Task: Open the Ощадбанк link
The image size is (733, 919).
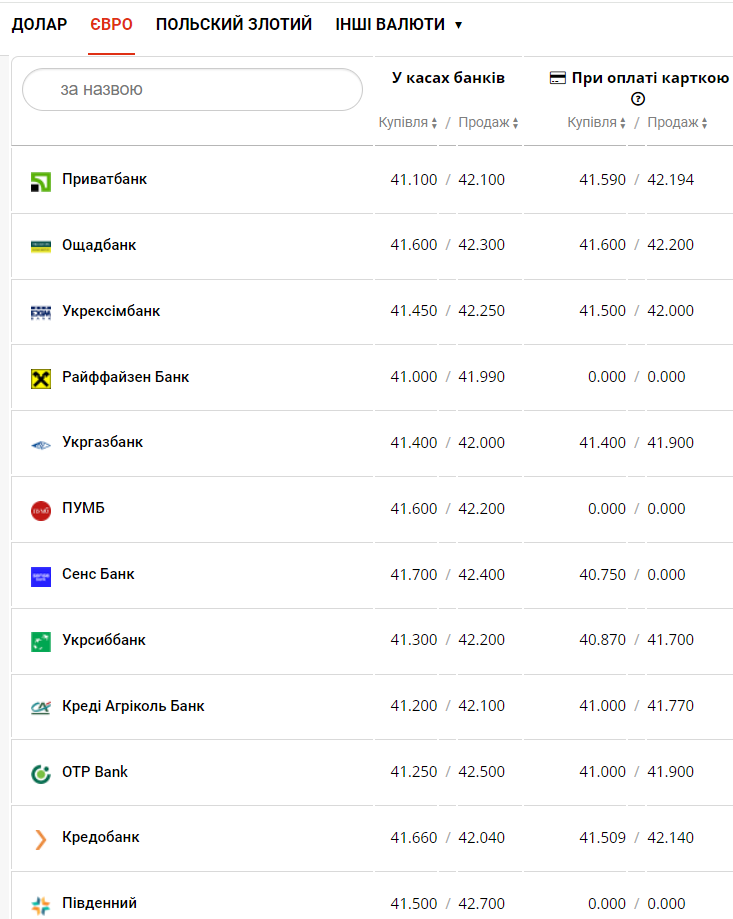Action: (99, 245)
